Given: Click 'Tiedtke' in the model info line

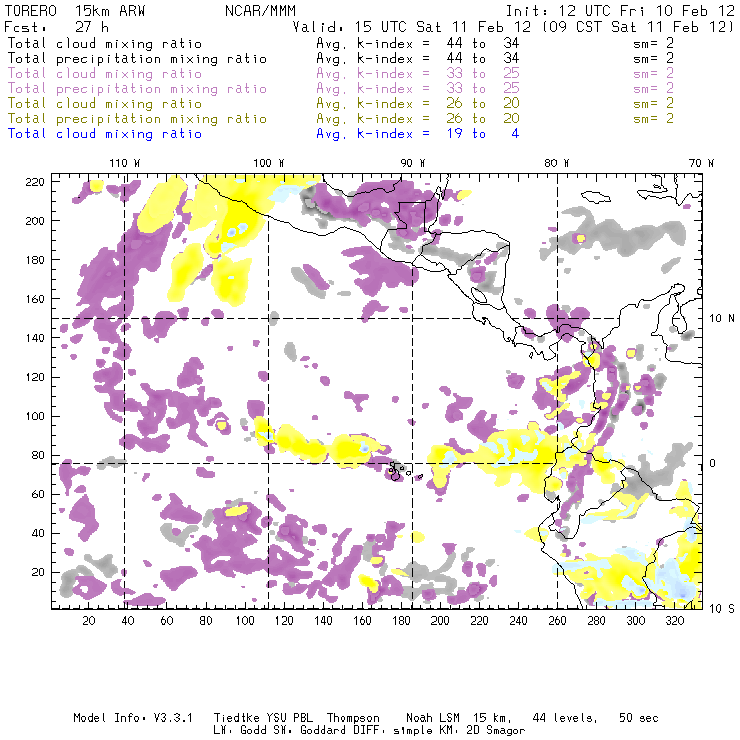Looking at the screenshot, I should (x=237, y=718).
